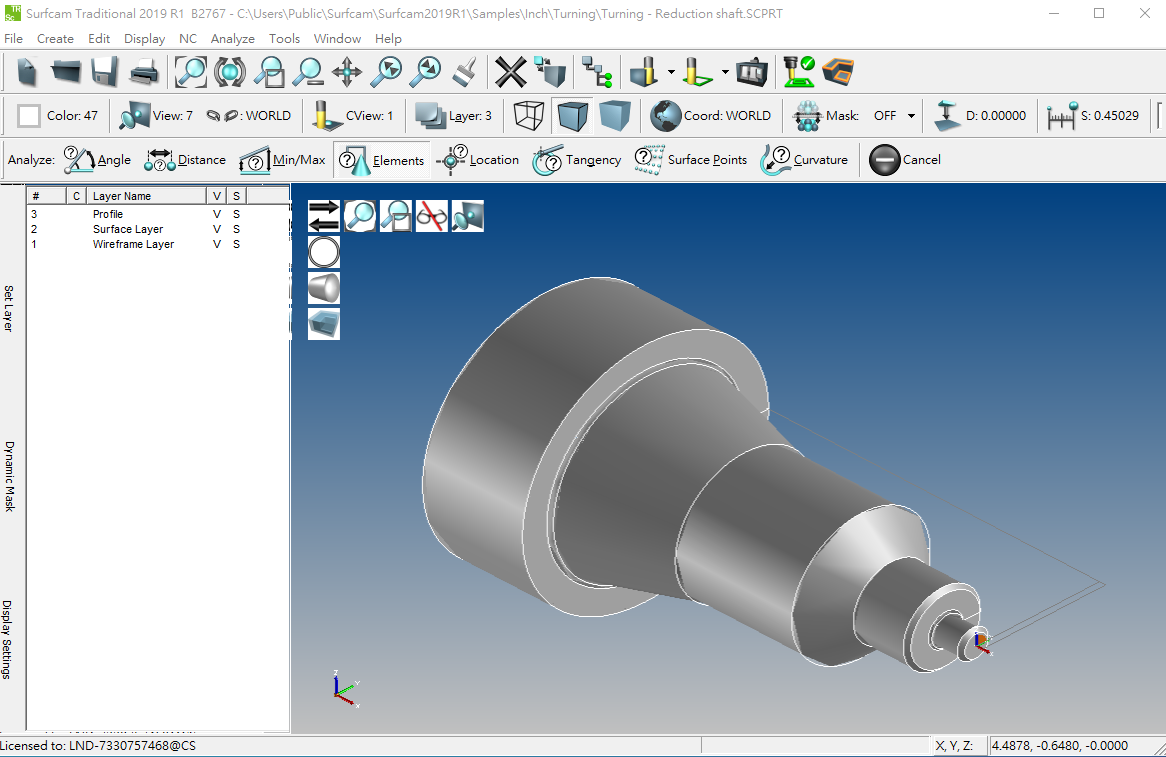Choose Analyze Location tool

[478, 160]
